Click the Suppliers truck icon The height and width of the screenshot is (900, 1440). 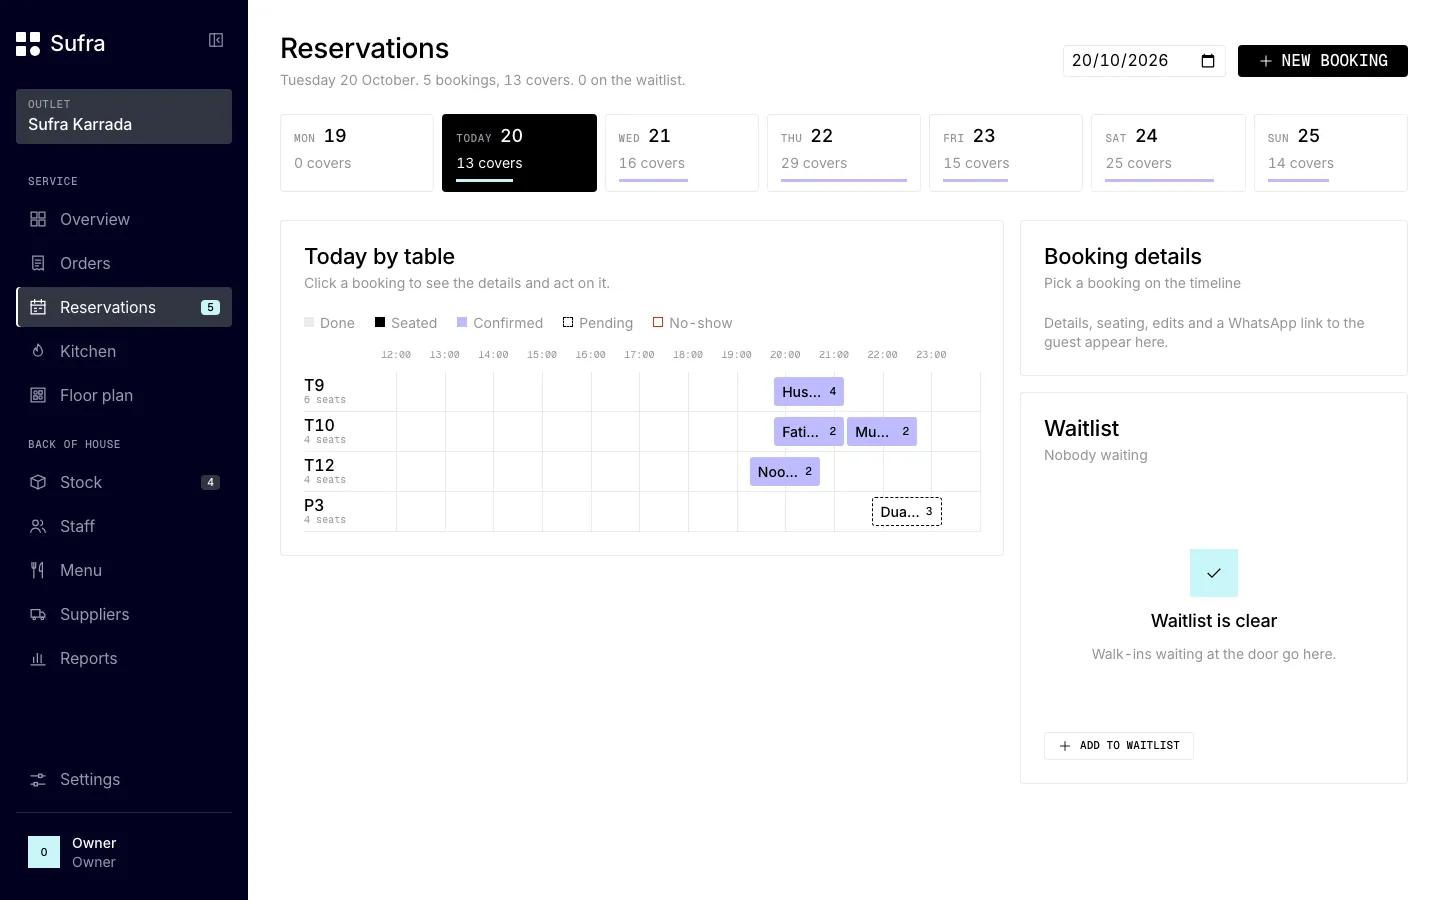pos(38,614)
